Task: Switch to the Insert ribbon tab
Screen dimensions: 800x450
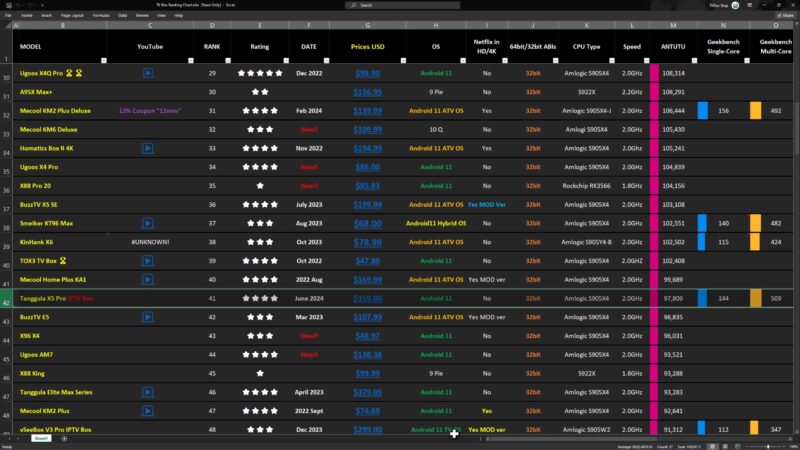Action: pyautogui.click(x=46, y=15)
